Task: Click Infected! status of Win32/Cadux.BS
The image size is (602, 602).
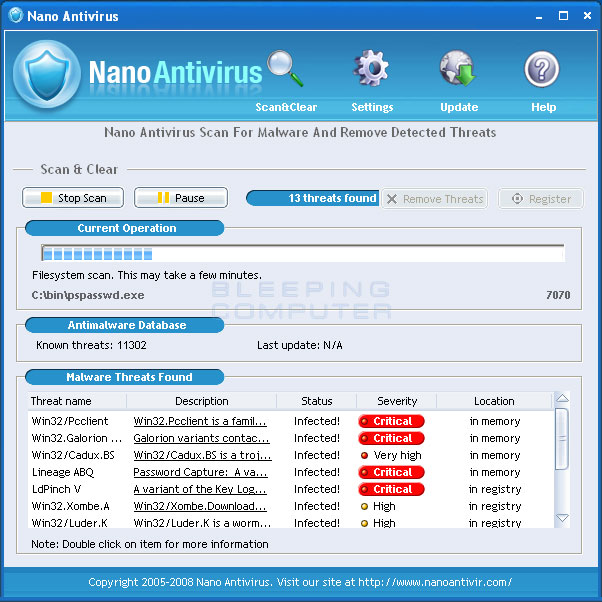Action: [x=317, y=455]
